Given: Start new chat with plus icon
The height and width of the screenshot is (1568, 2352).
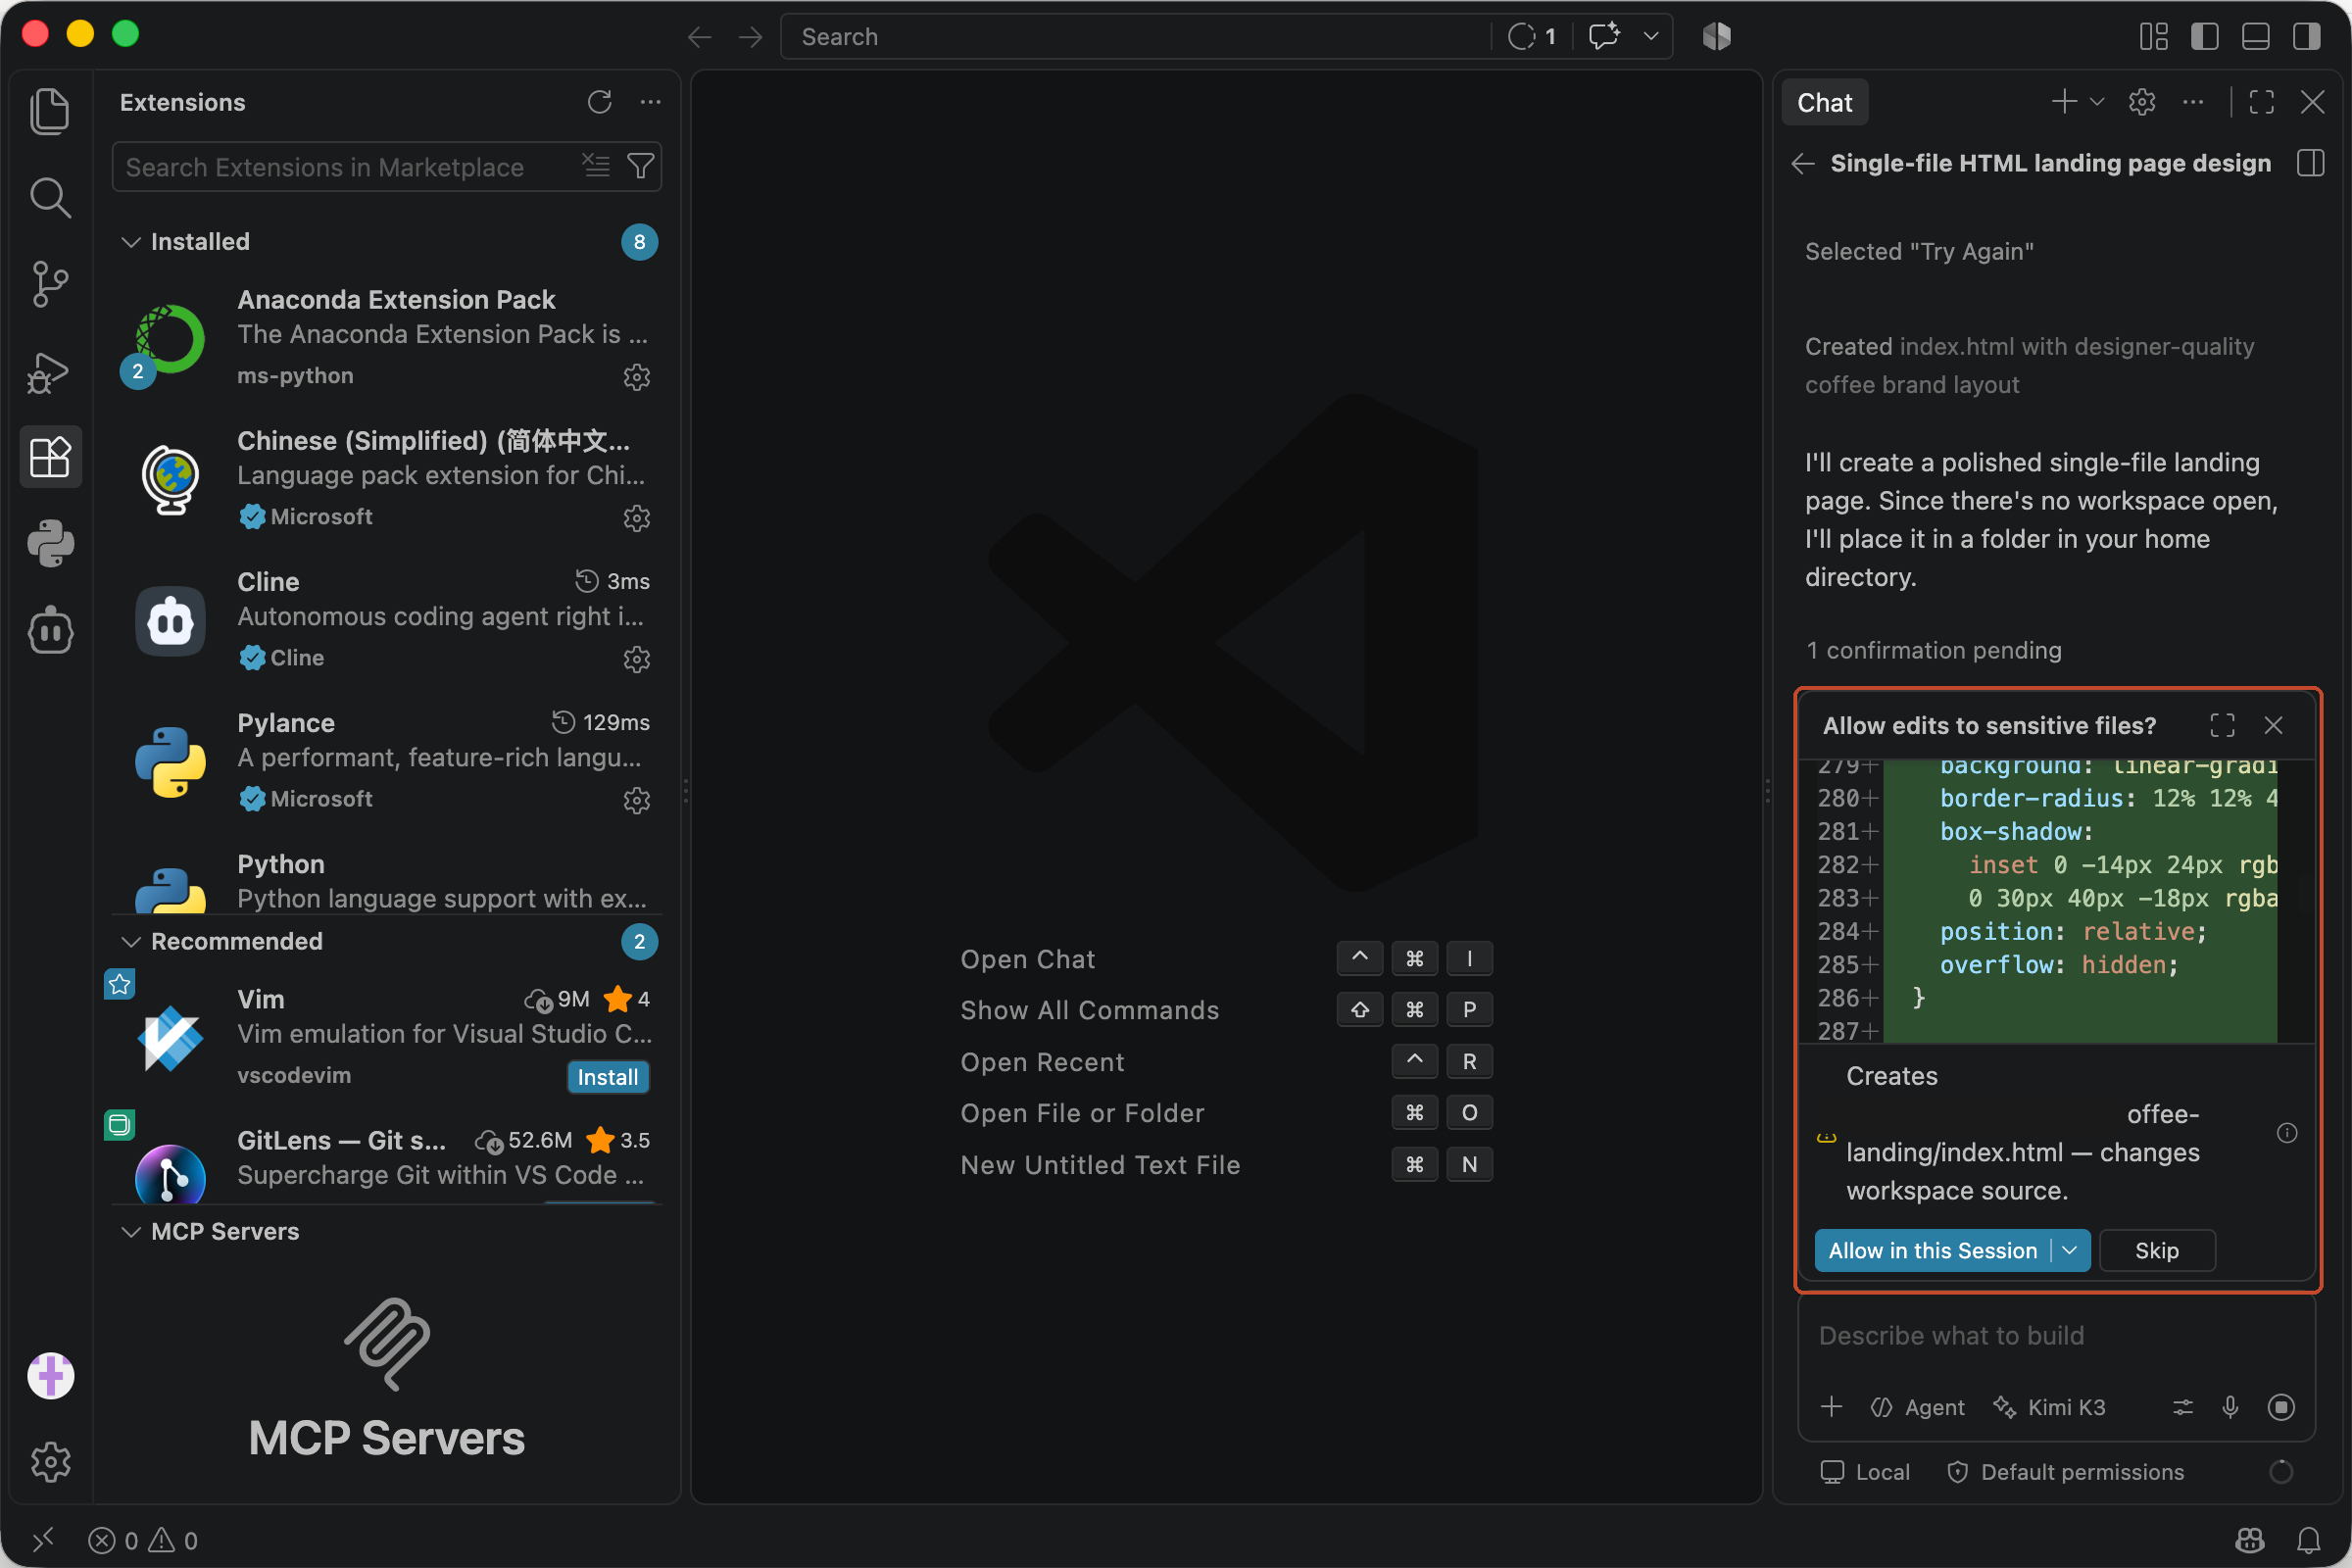Looking at the screenshot, I should click(x=2063, y=102).
